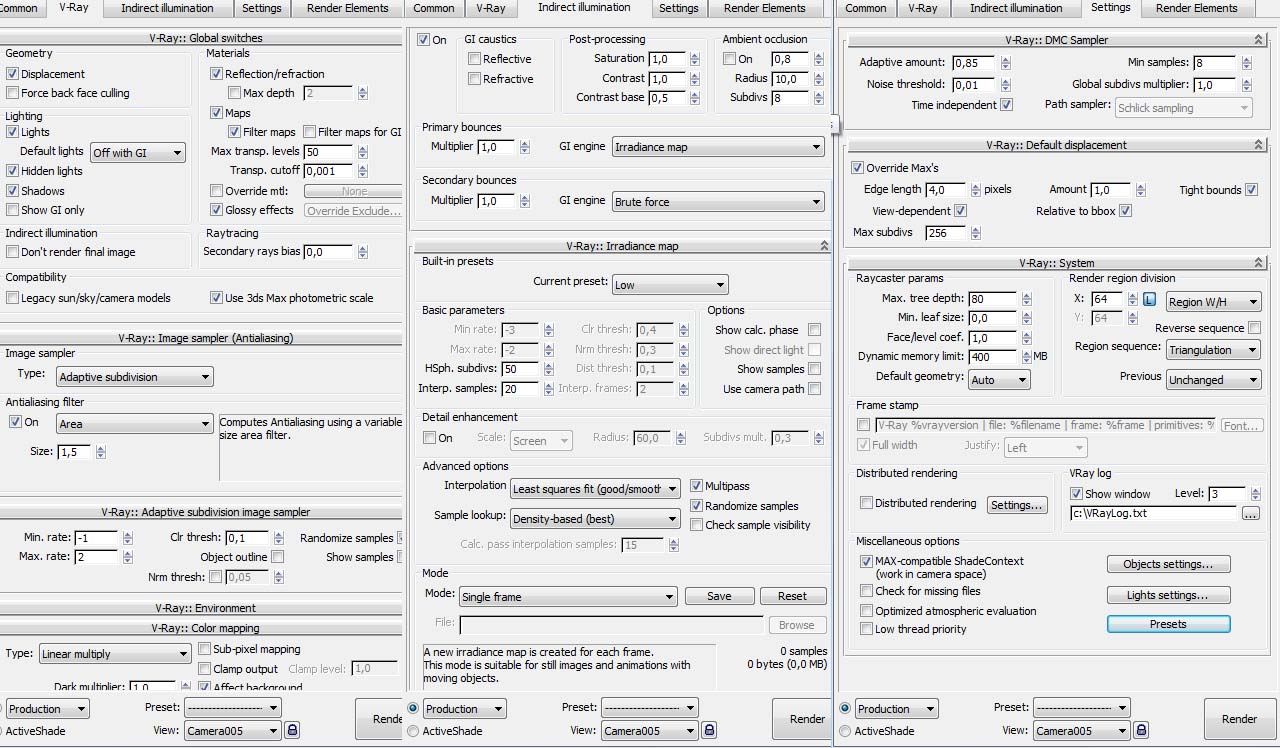Open the Antialiasing filter Area dropdown
Image resolution: width=1280 pixels, height=748 pixels.
coord(135,424)
